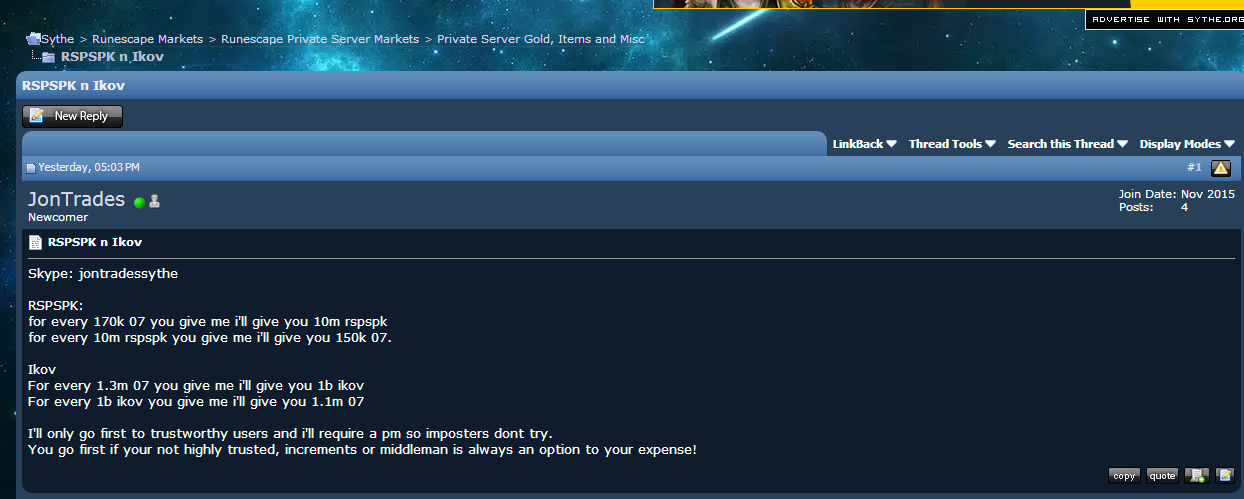Expand the Thread Tools menu
The image size is (1244, 499).
coord(952,144)
